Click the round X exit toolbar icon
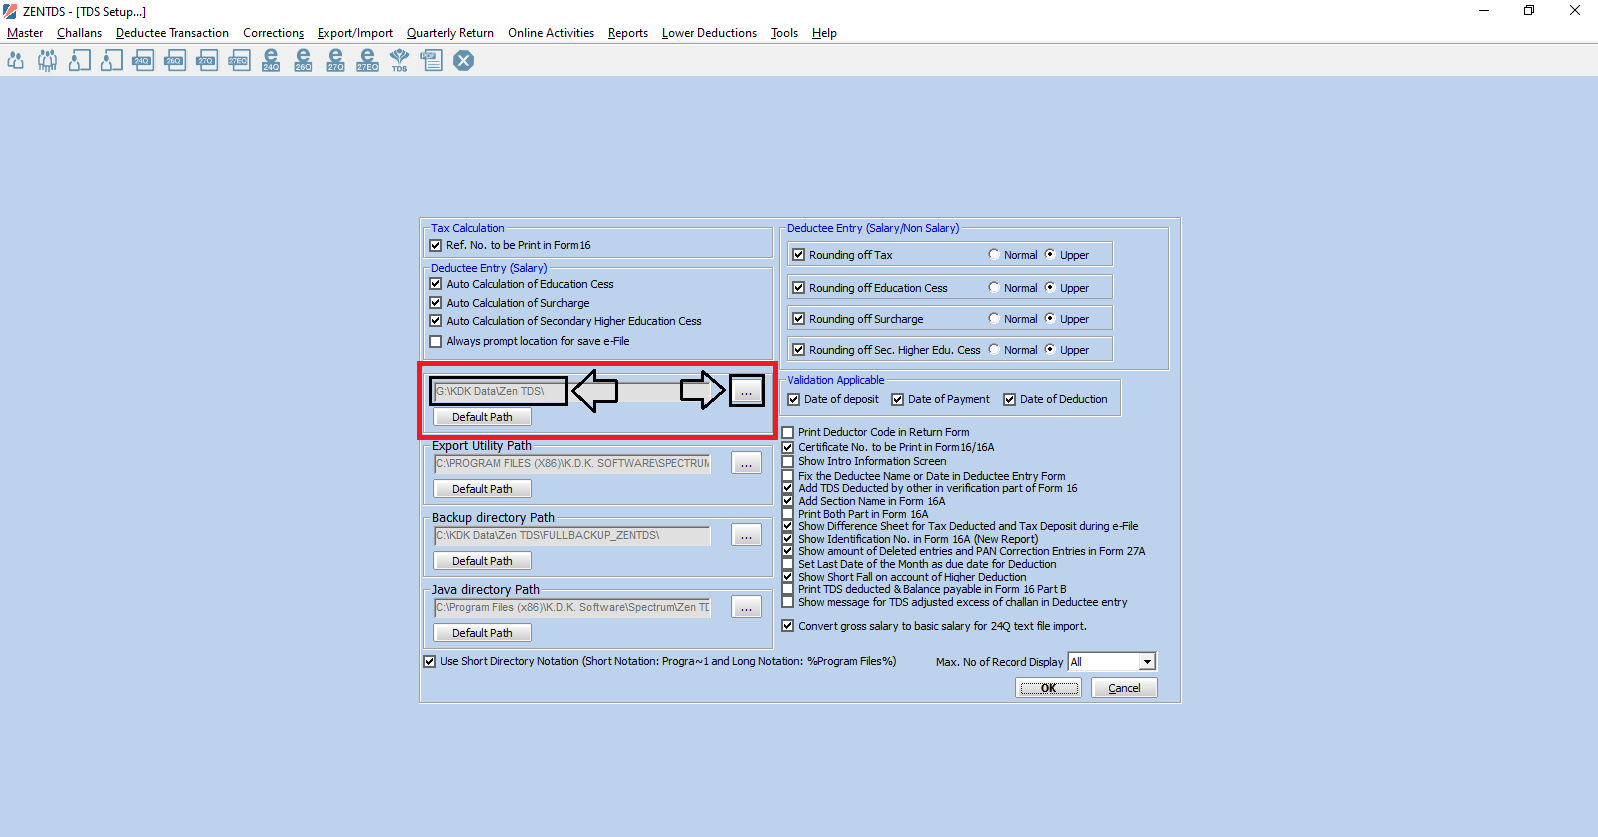This screenshot has height=837, width=1598. (464, 61)
